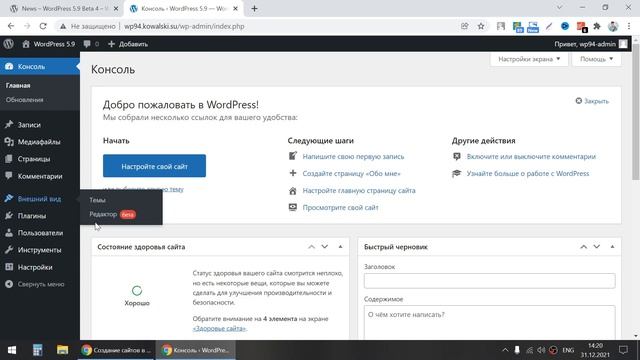The width and height of the screenshot is (640, 360).
Task: Click the volume tray icon
Action: pos(541,350)
